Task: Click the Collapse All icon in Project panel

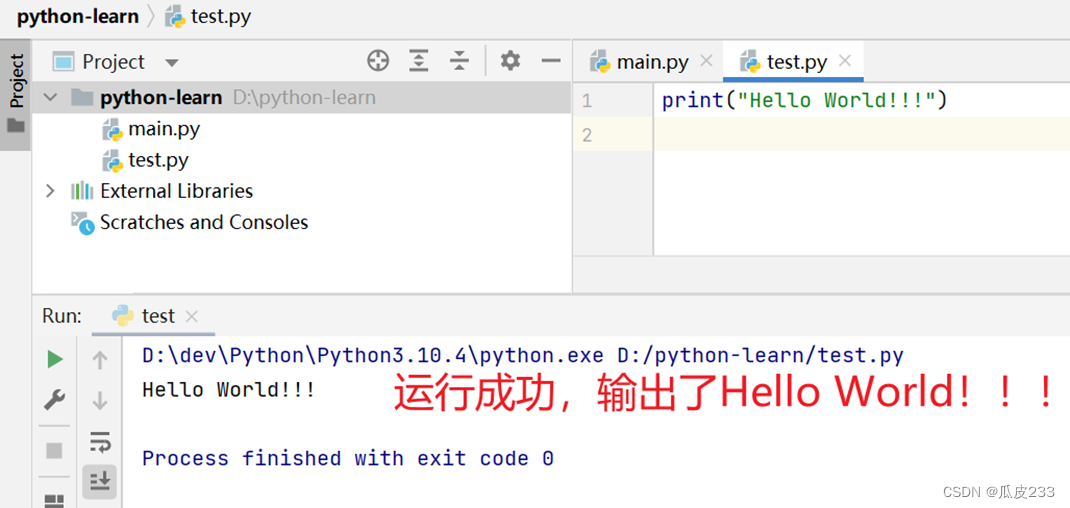Action: (459, 61)
